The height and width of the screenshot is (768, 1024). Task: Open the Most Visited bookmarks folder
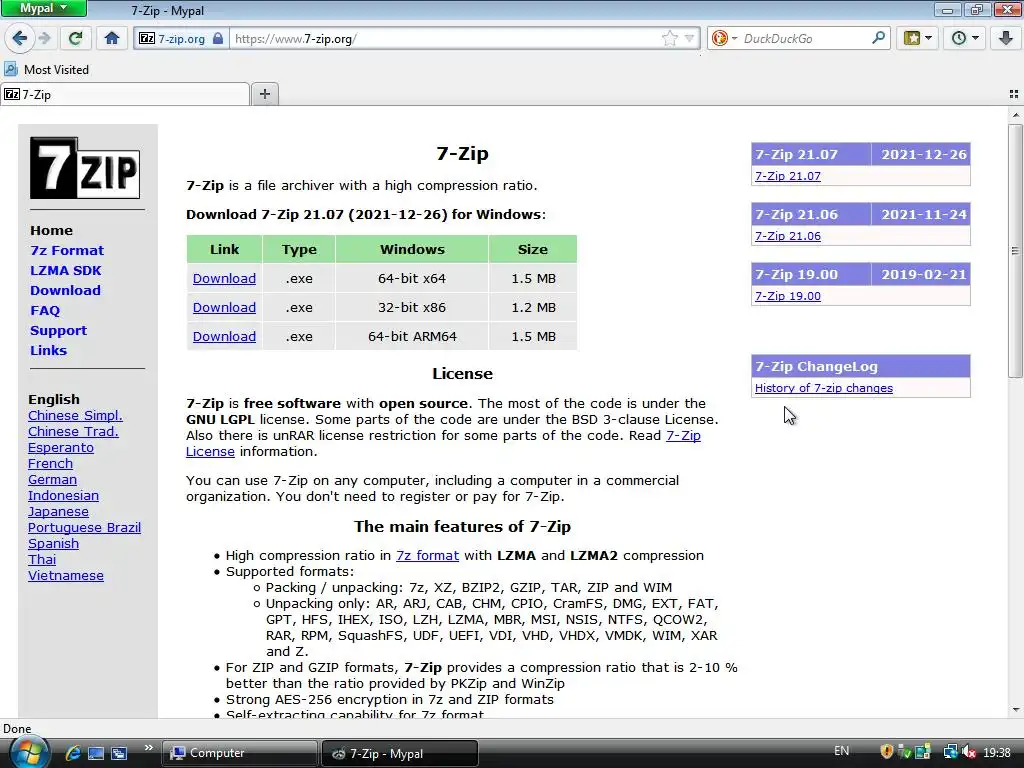(46, 69)
